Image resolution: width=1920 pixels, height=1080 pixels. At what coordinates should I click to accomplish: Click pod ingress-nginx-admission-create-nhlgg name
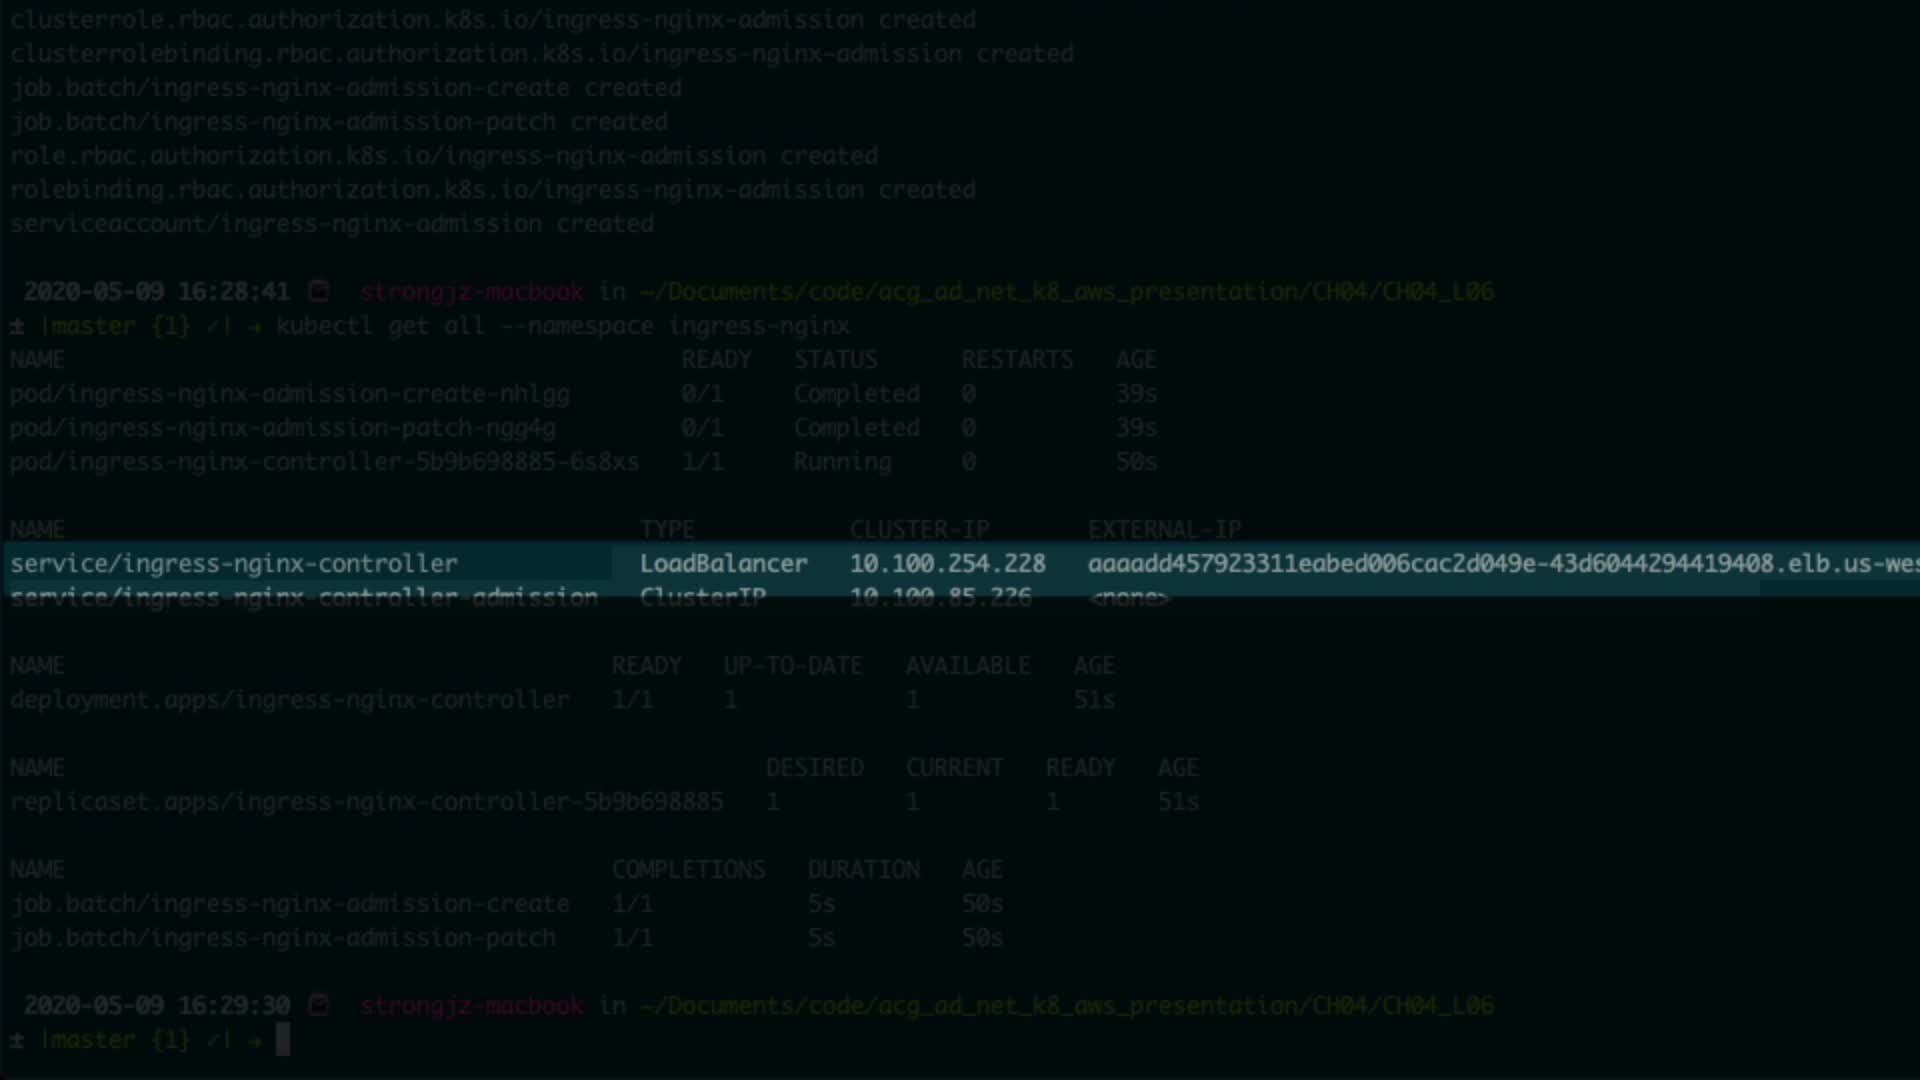(290, 394)
